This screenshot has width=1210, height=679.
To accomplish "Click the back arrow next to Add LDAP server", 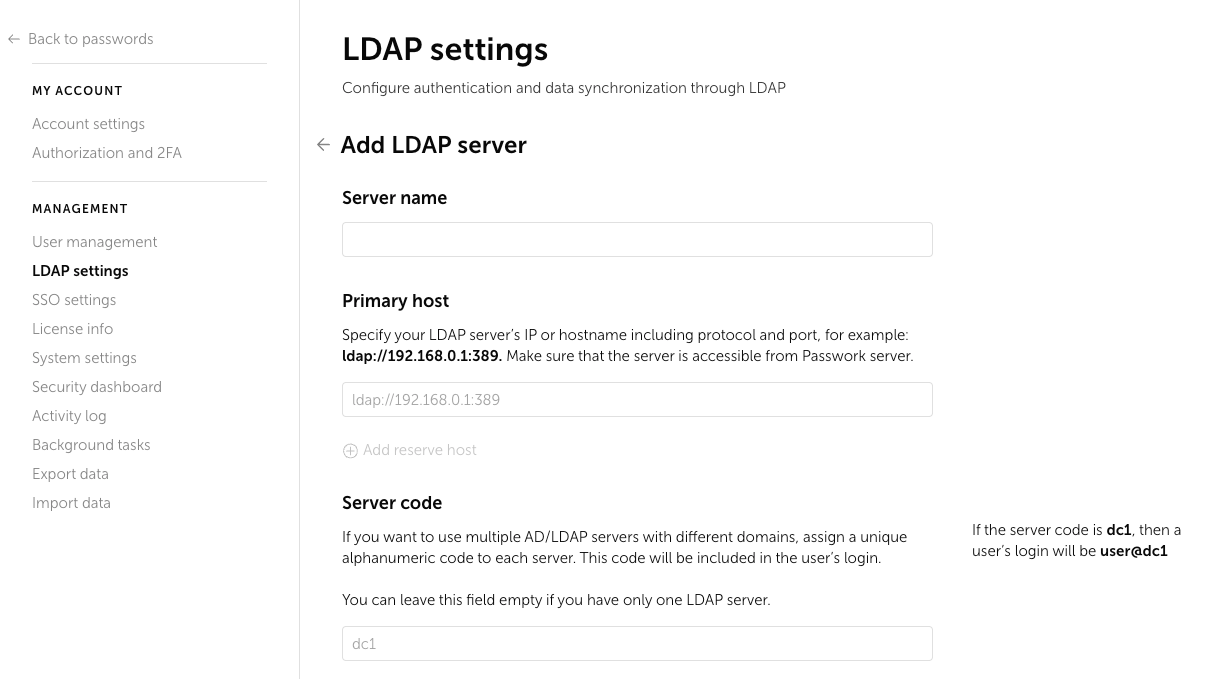I will coord(323,145).
